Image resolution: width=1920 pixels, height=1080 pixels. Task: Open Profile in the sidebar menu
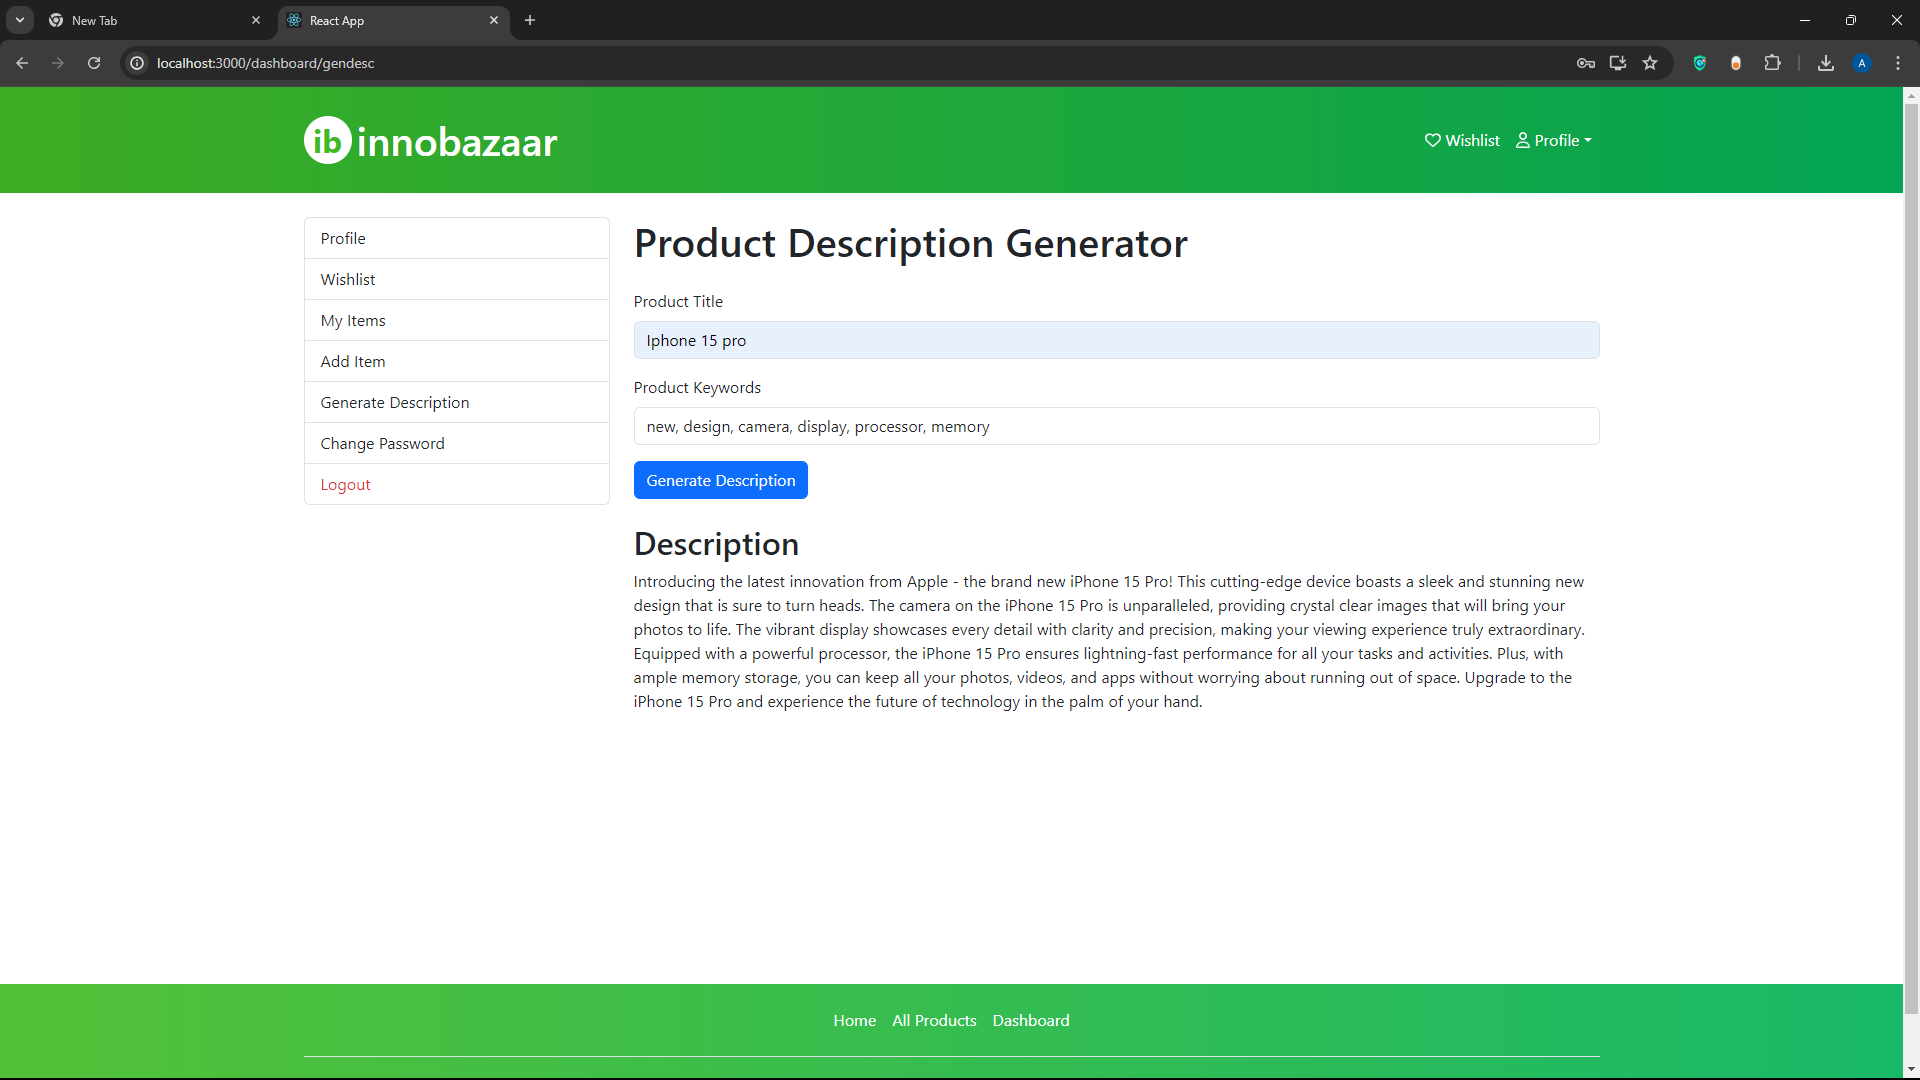(x=457, y=238)
